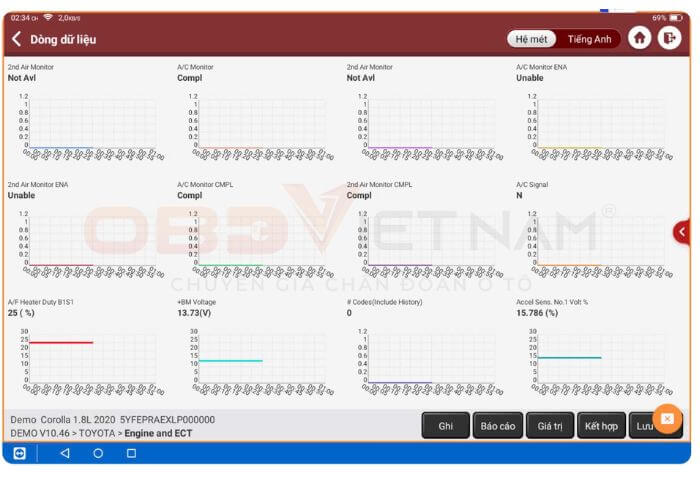Tap the Kết hợp combine button
Viewport: 700px width, 480px height.
point(601,426)
